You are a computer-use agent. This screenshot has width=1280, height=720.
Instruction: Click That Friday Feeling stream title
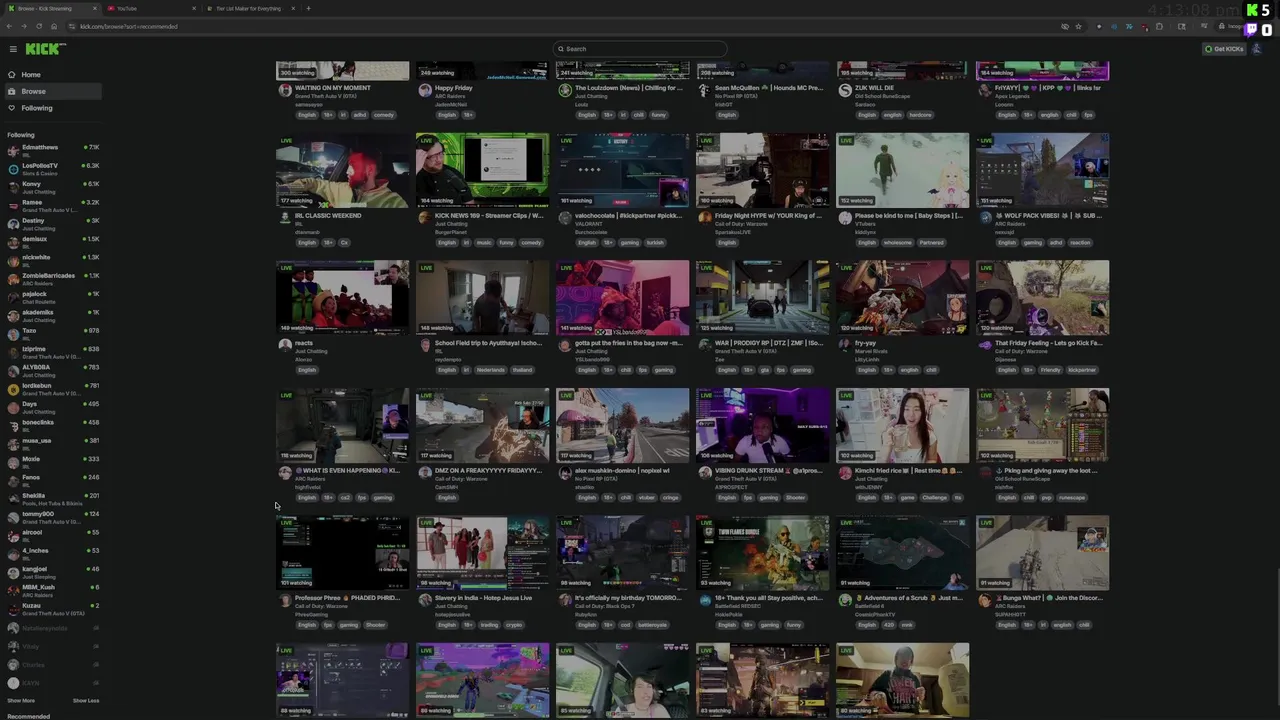coord(1049,343)
